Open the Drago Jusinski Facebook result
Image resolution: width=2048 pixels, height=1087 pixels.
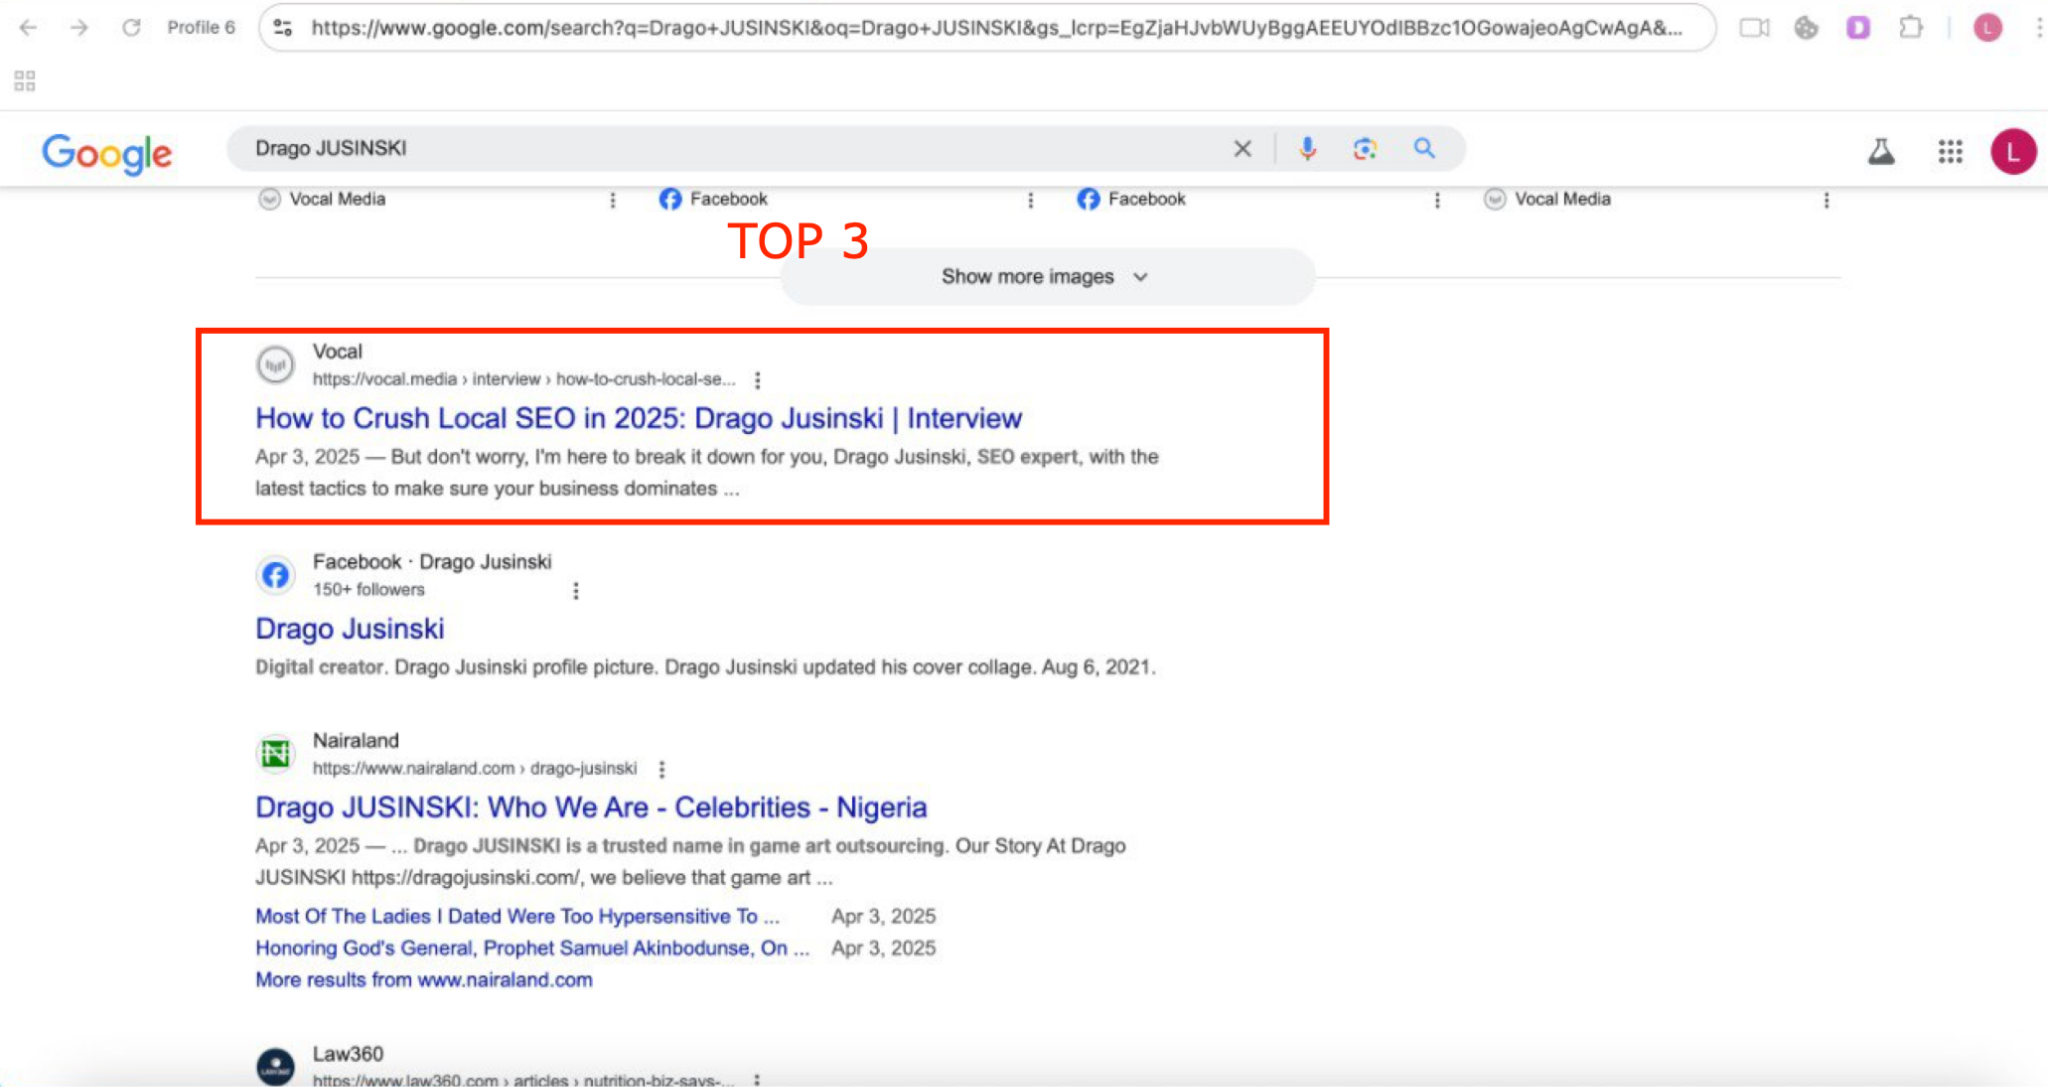350,628
